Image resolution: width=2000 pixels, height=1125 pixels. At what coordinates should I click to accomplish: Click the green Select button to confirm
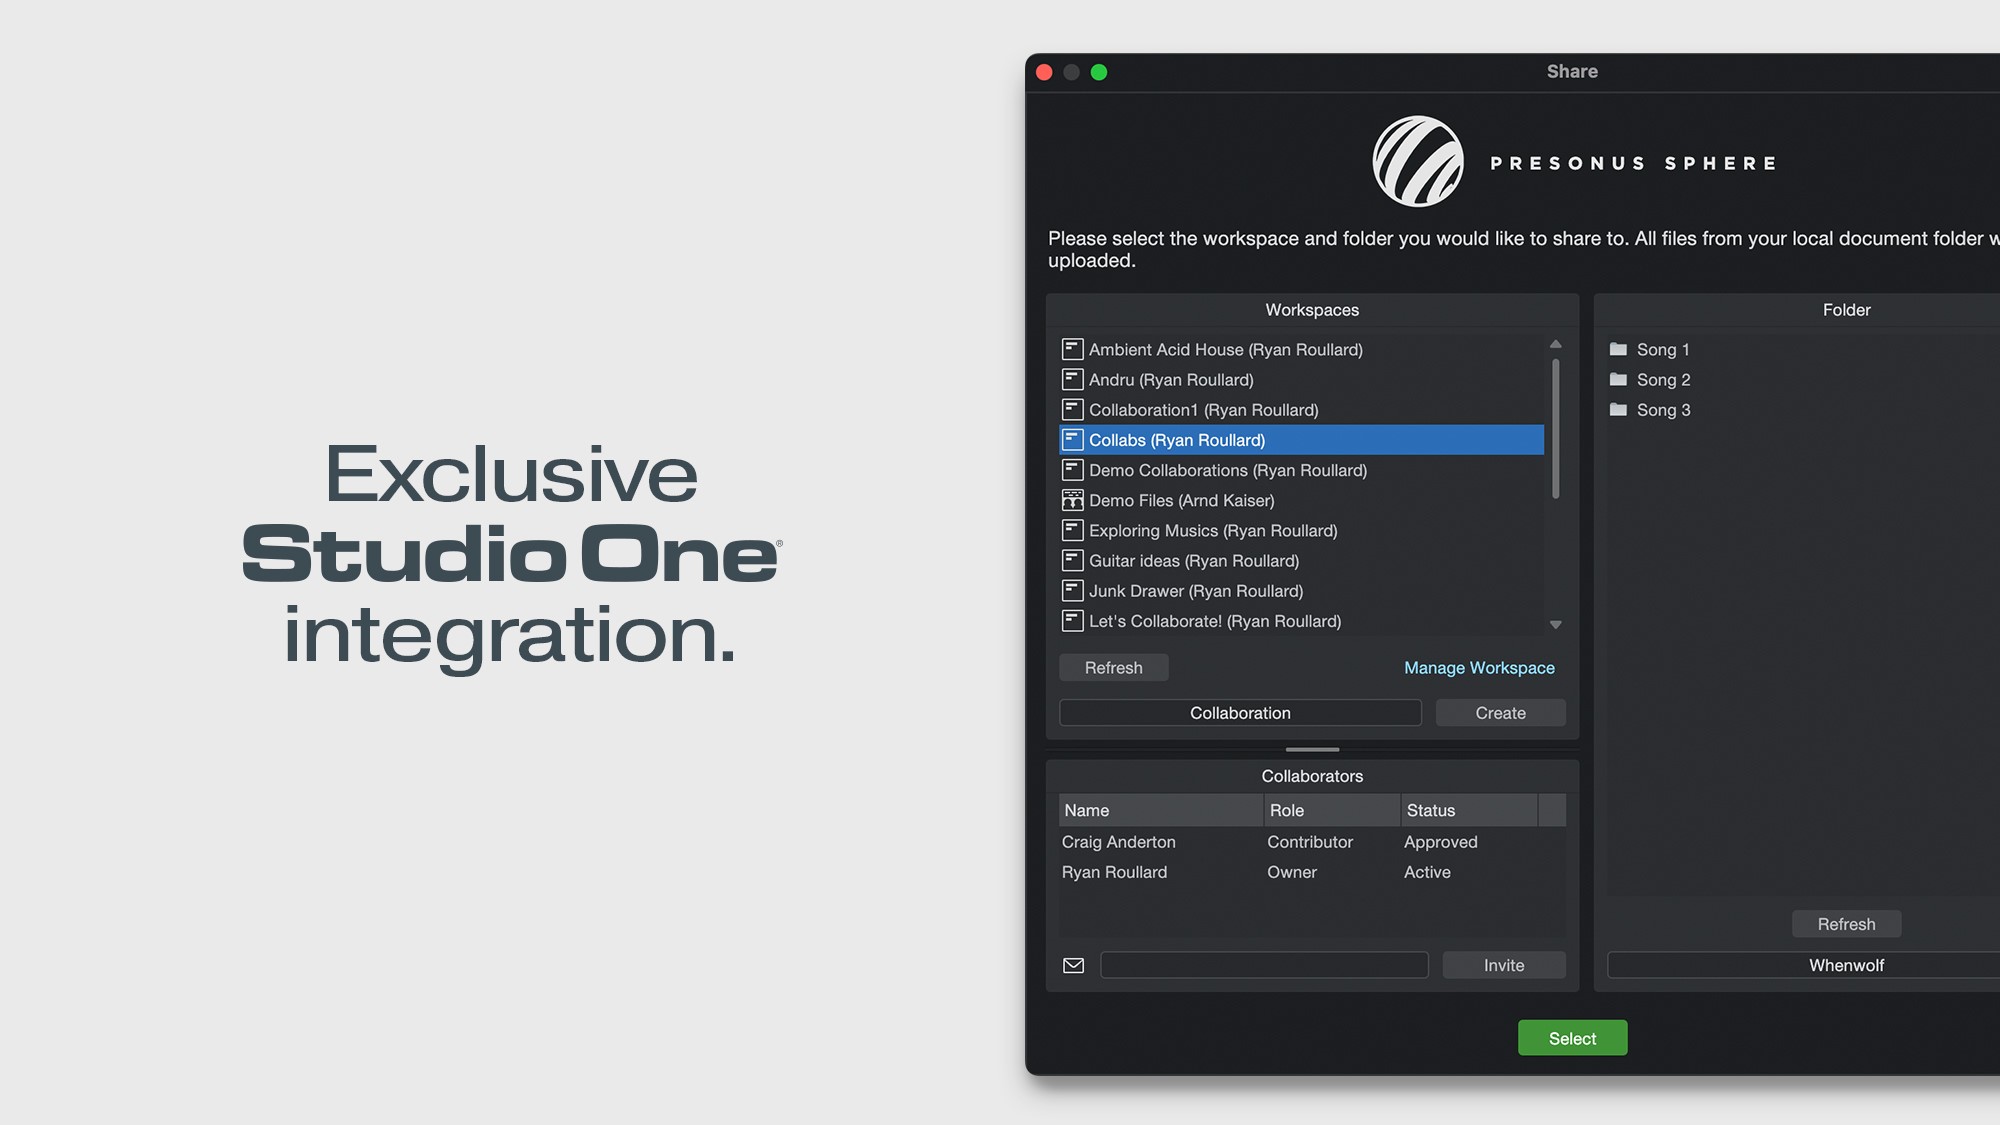(x=1571, y=1037)
